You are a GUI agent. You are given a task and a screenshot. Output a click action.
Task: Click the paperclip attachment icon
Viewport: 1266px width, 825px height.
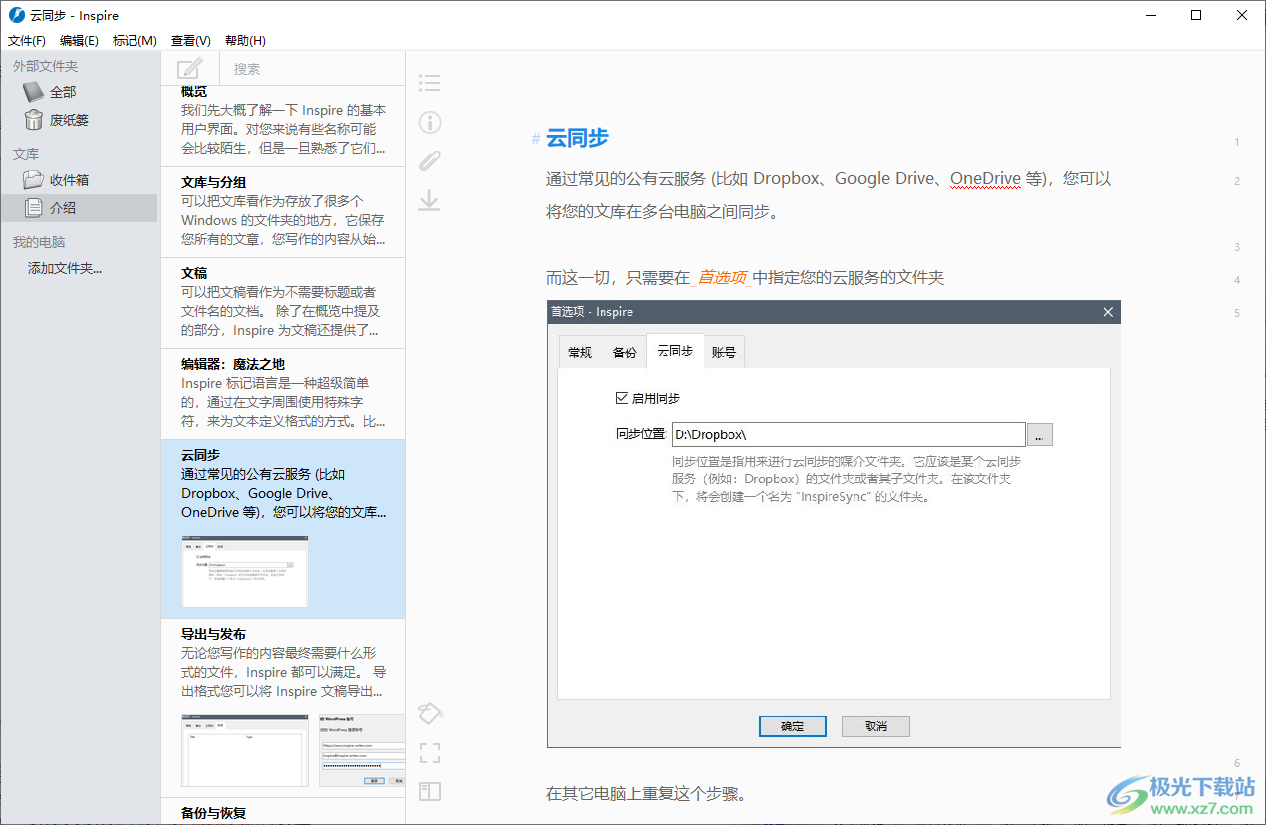point(429,161)
